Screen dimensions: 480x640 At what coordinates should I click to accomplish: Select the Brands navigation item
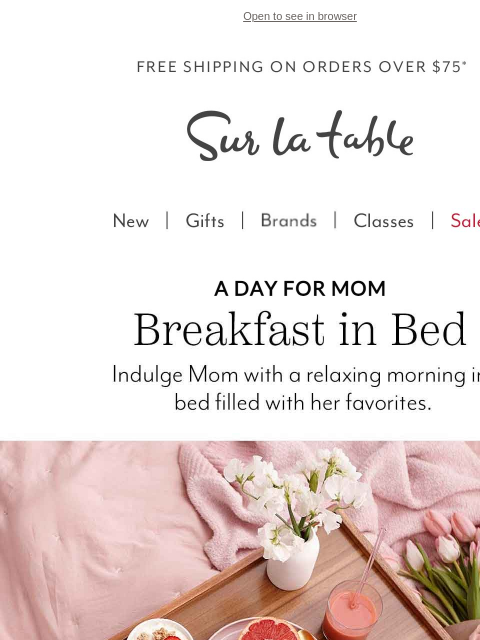click(x=289, y=220)
